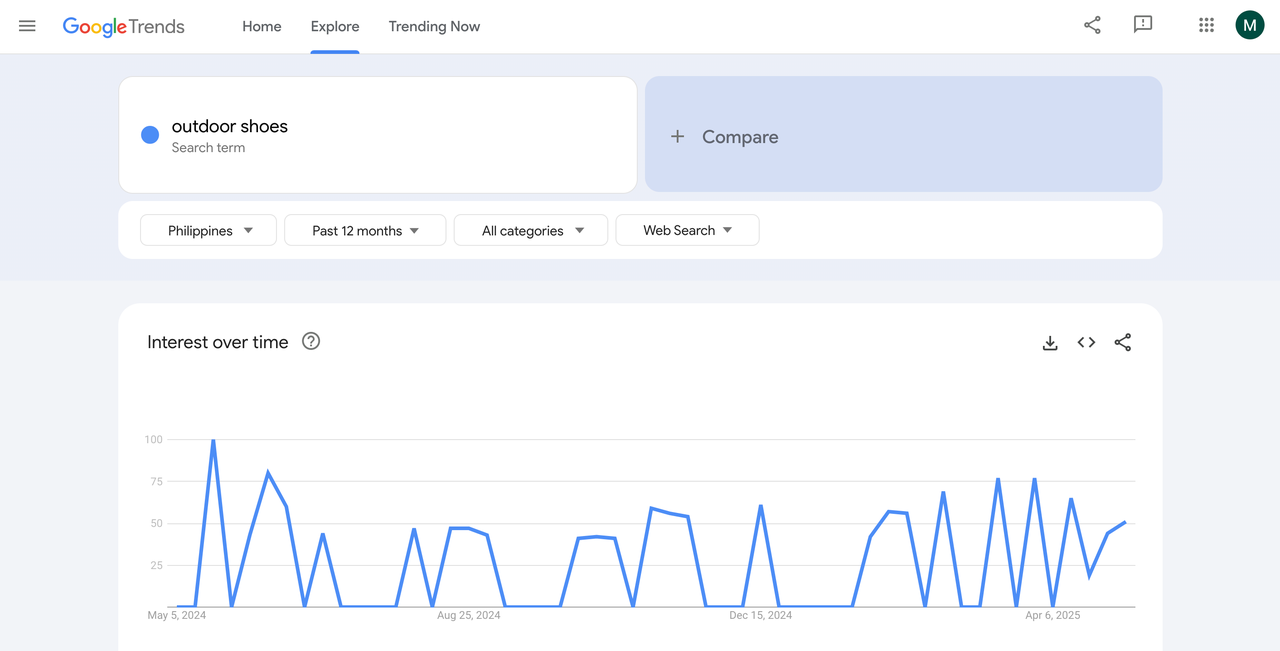The image size is (1280, 651).
Task: Click the blue color dot beside outdoor shoes
Action: pos(149,134)
